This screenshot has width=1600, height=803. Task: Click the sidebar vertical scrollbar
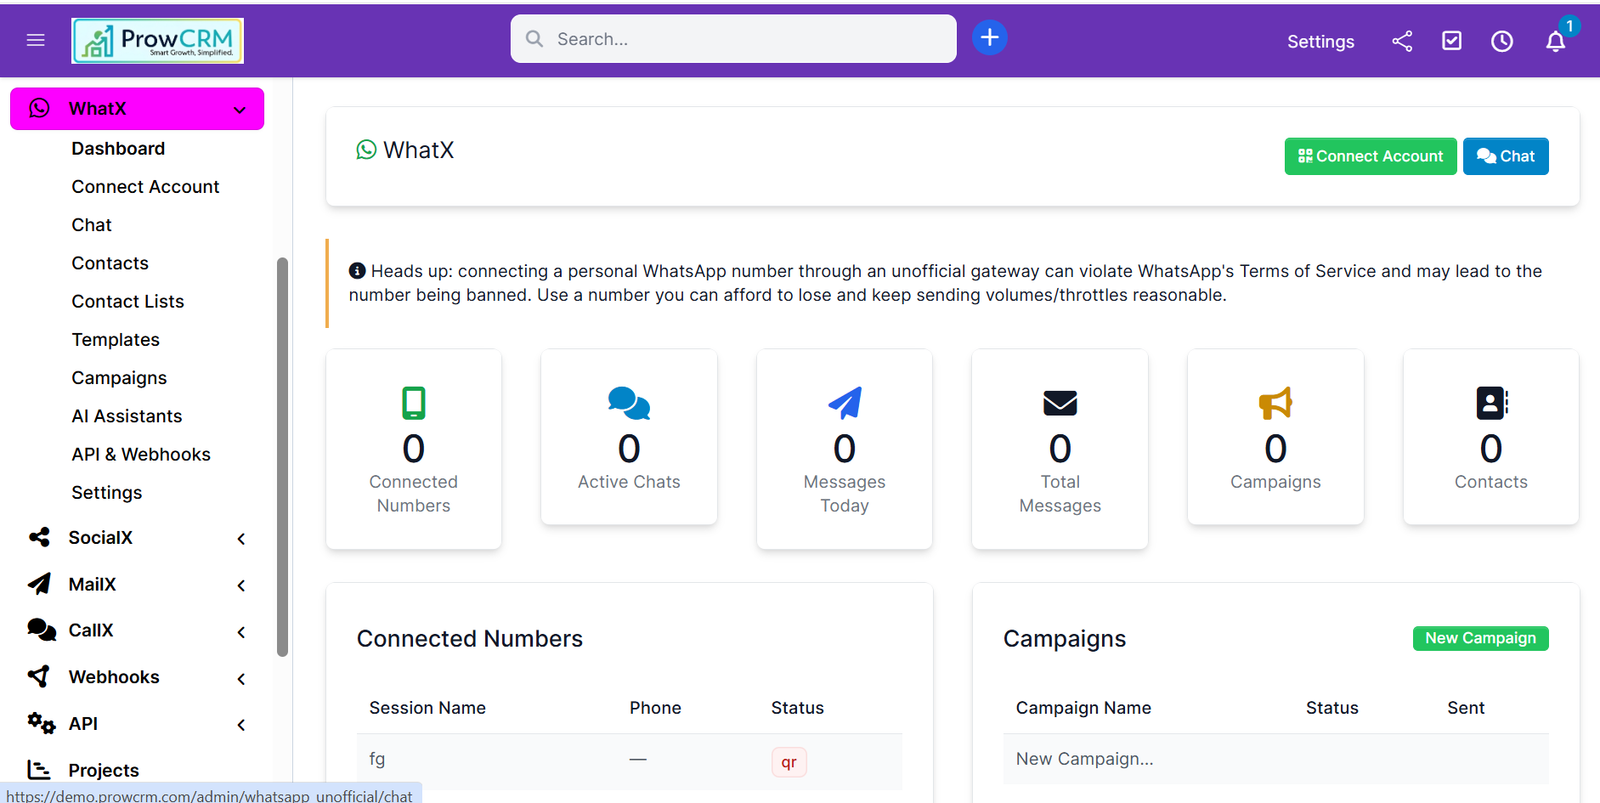point(282,457)
